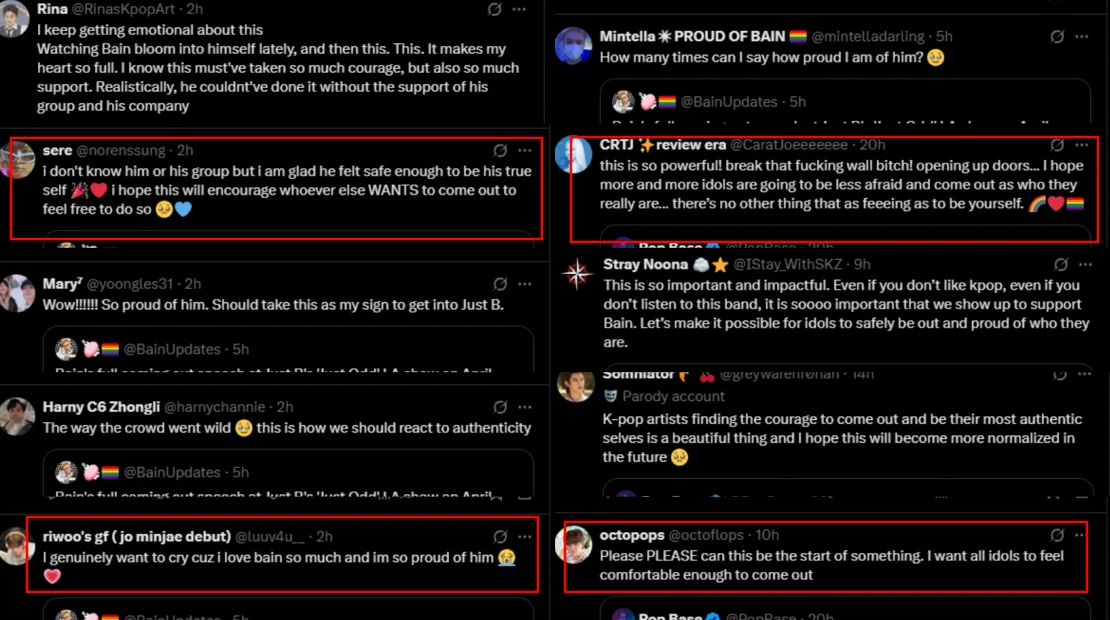
Task: Click the Grok icon on octopops' tweet
Action: click(1057, 535)
